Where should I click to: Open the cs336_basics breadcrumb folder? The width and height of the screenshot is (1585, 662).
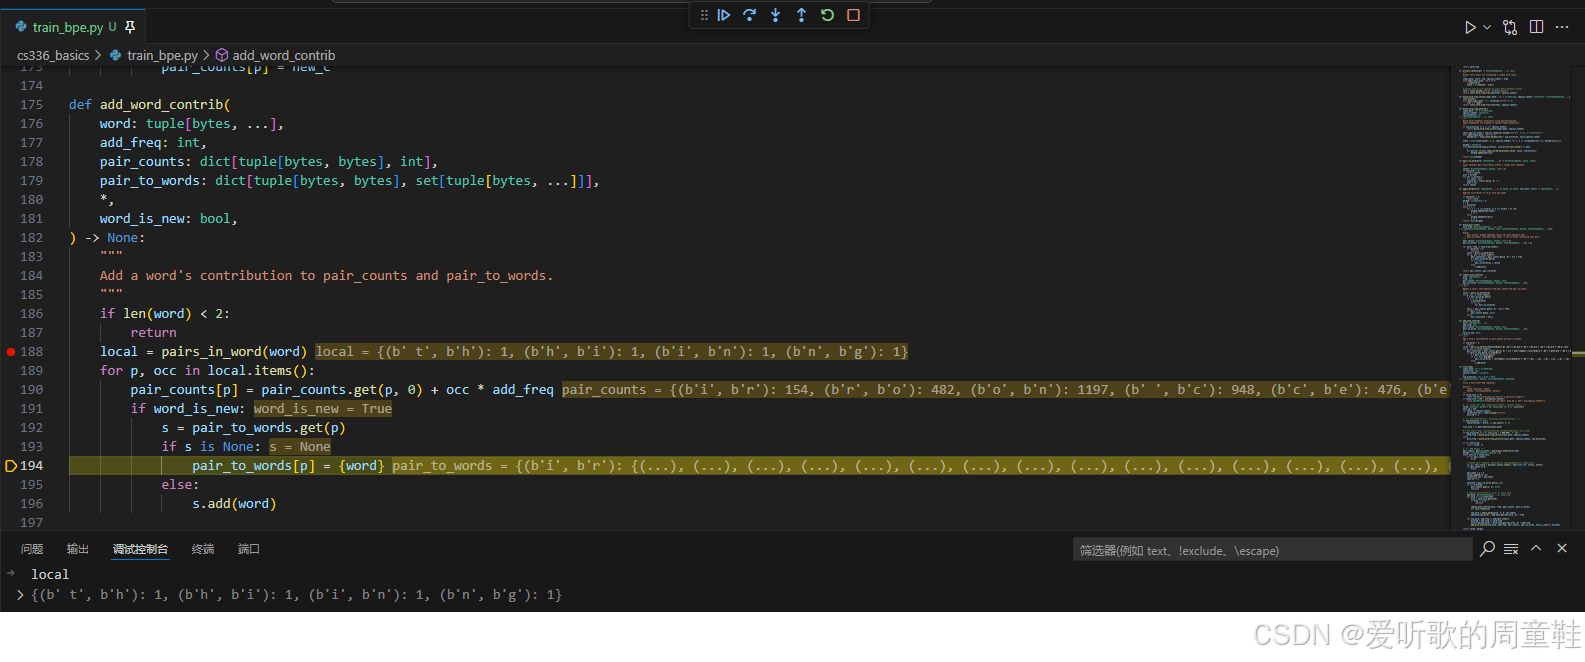point(53,55)
